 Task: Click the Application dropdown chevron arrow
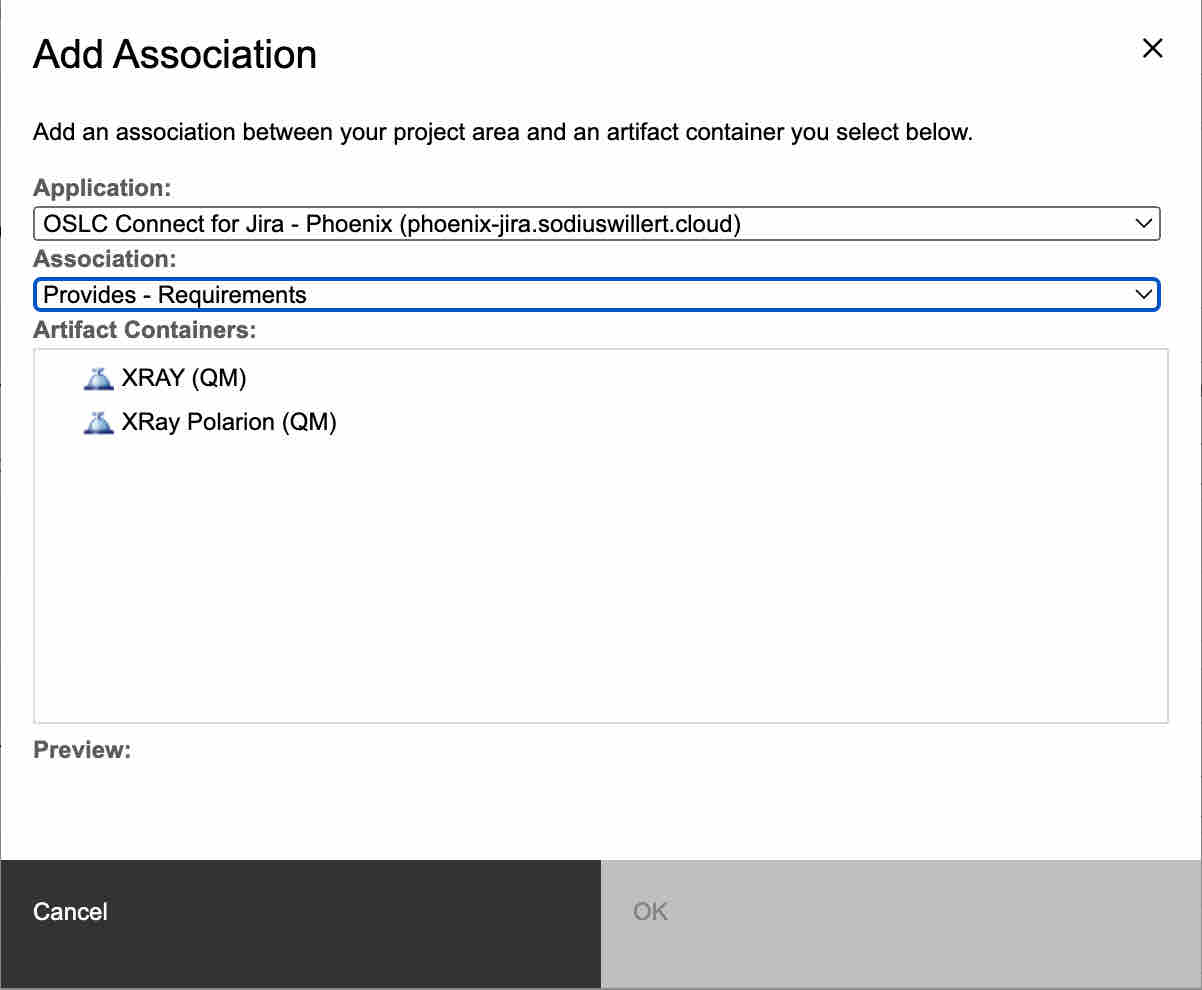tap(1144, 223)
